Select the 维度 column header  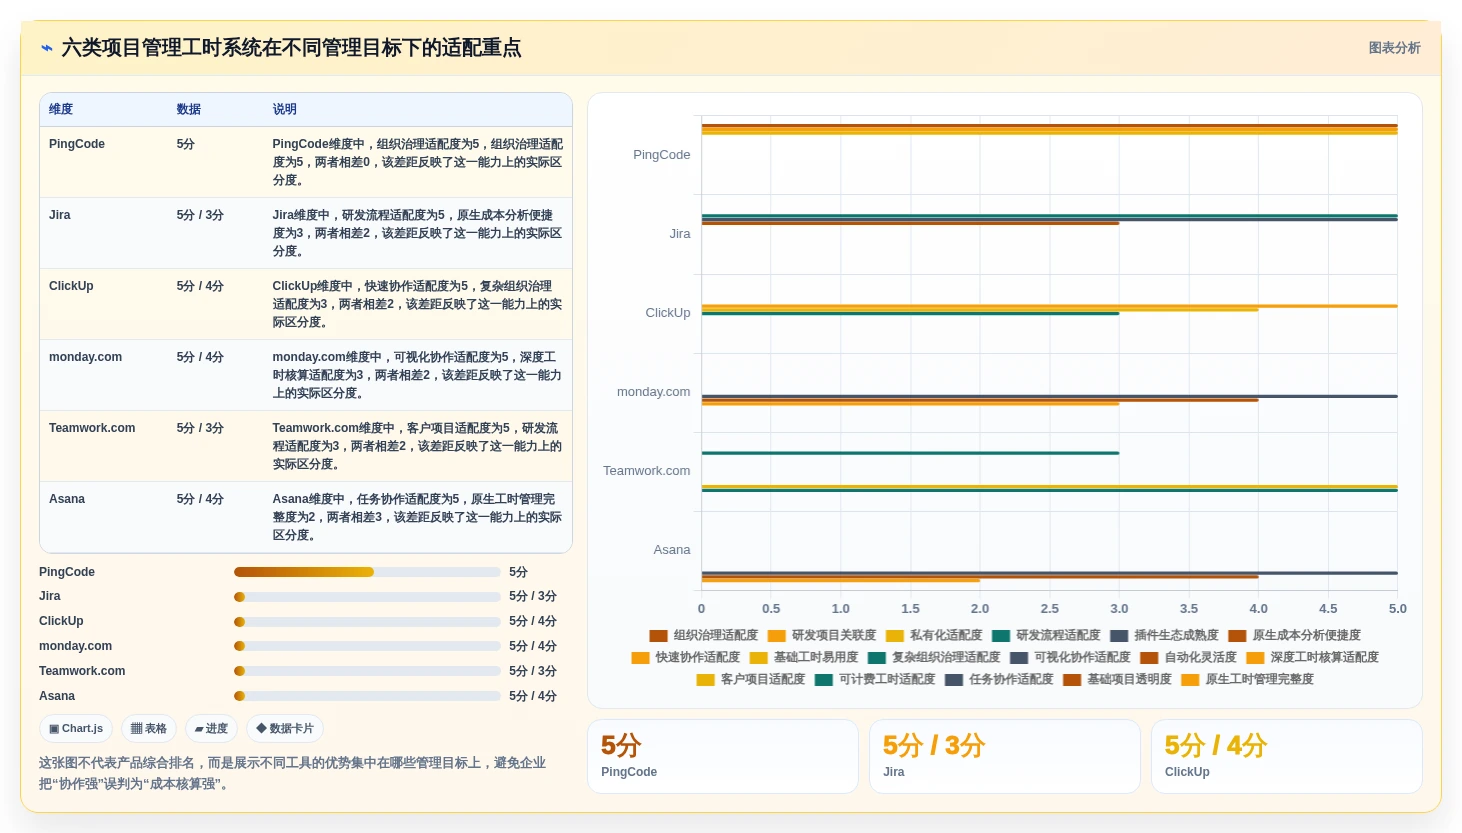[x=61, y=110]
